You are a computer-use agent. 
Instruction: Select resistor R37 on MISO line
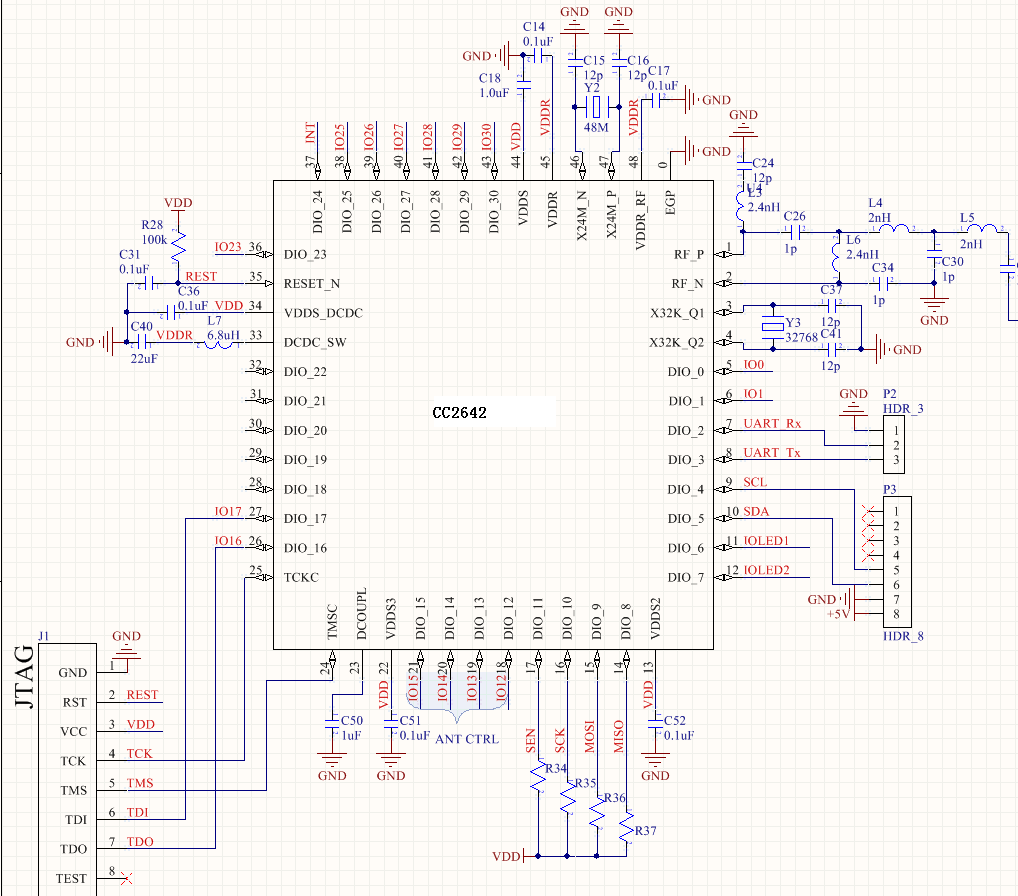627,826
